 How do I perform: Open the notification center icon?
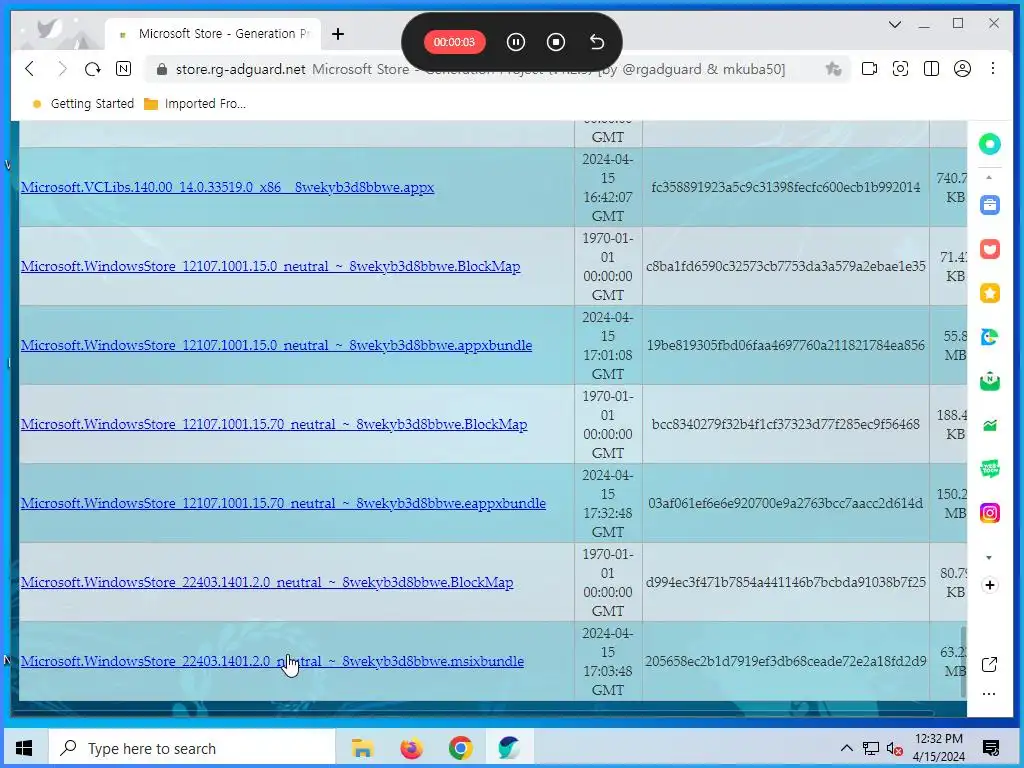[991, 748]
